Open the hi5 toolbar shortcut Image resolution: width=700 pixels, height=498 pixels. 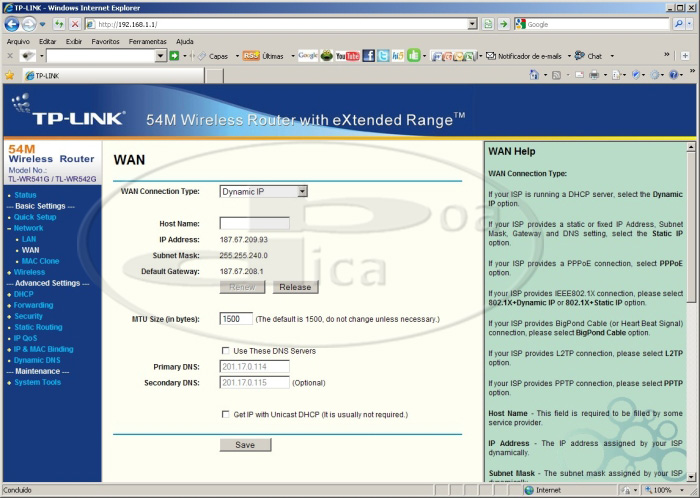pos(398,56)
